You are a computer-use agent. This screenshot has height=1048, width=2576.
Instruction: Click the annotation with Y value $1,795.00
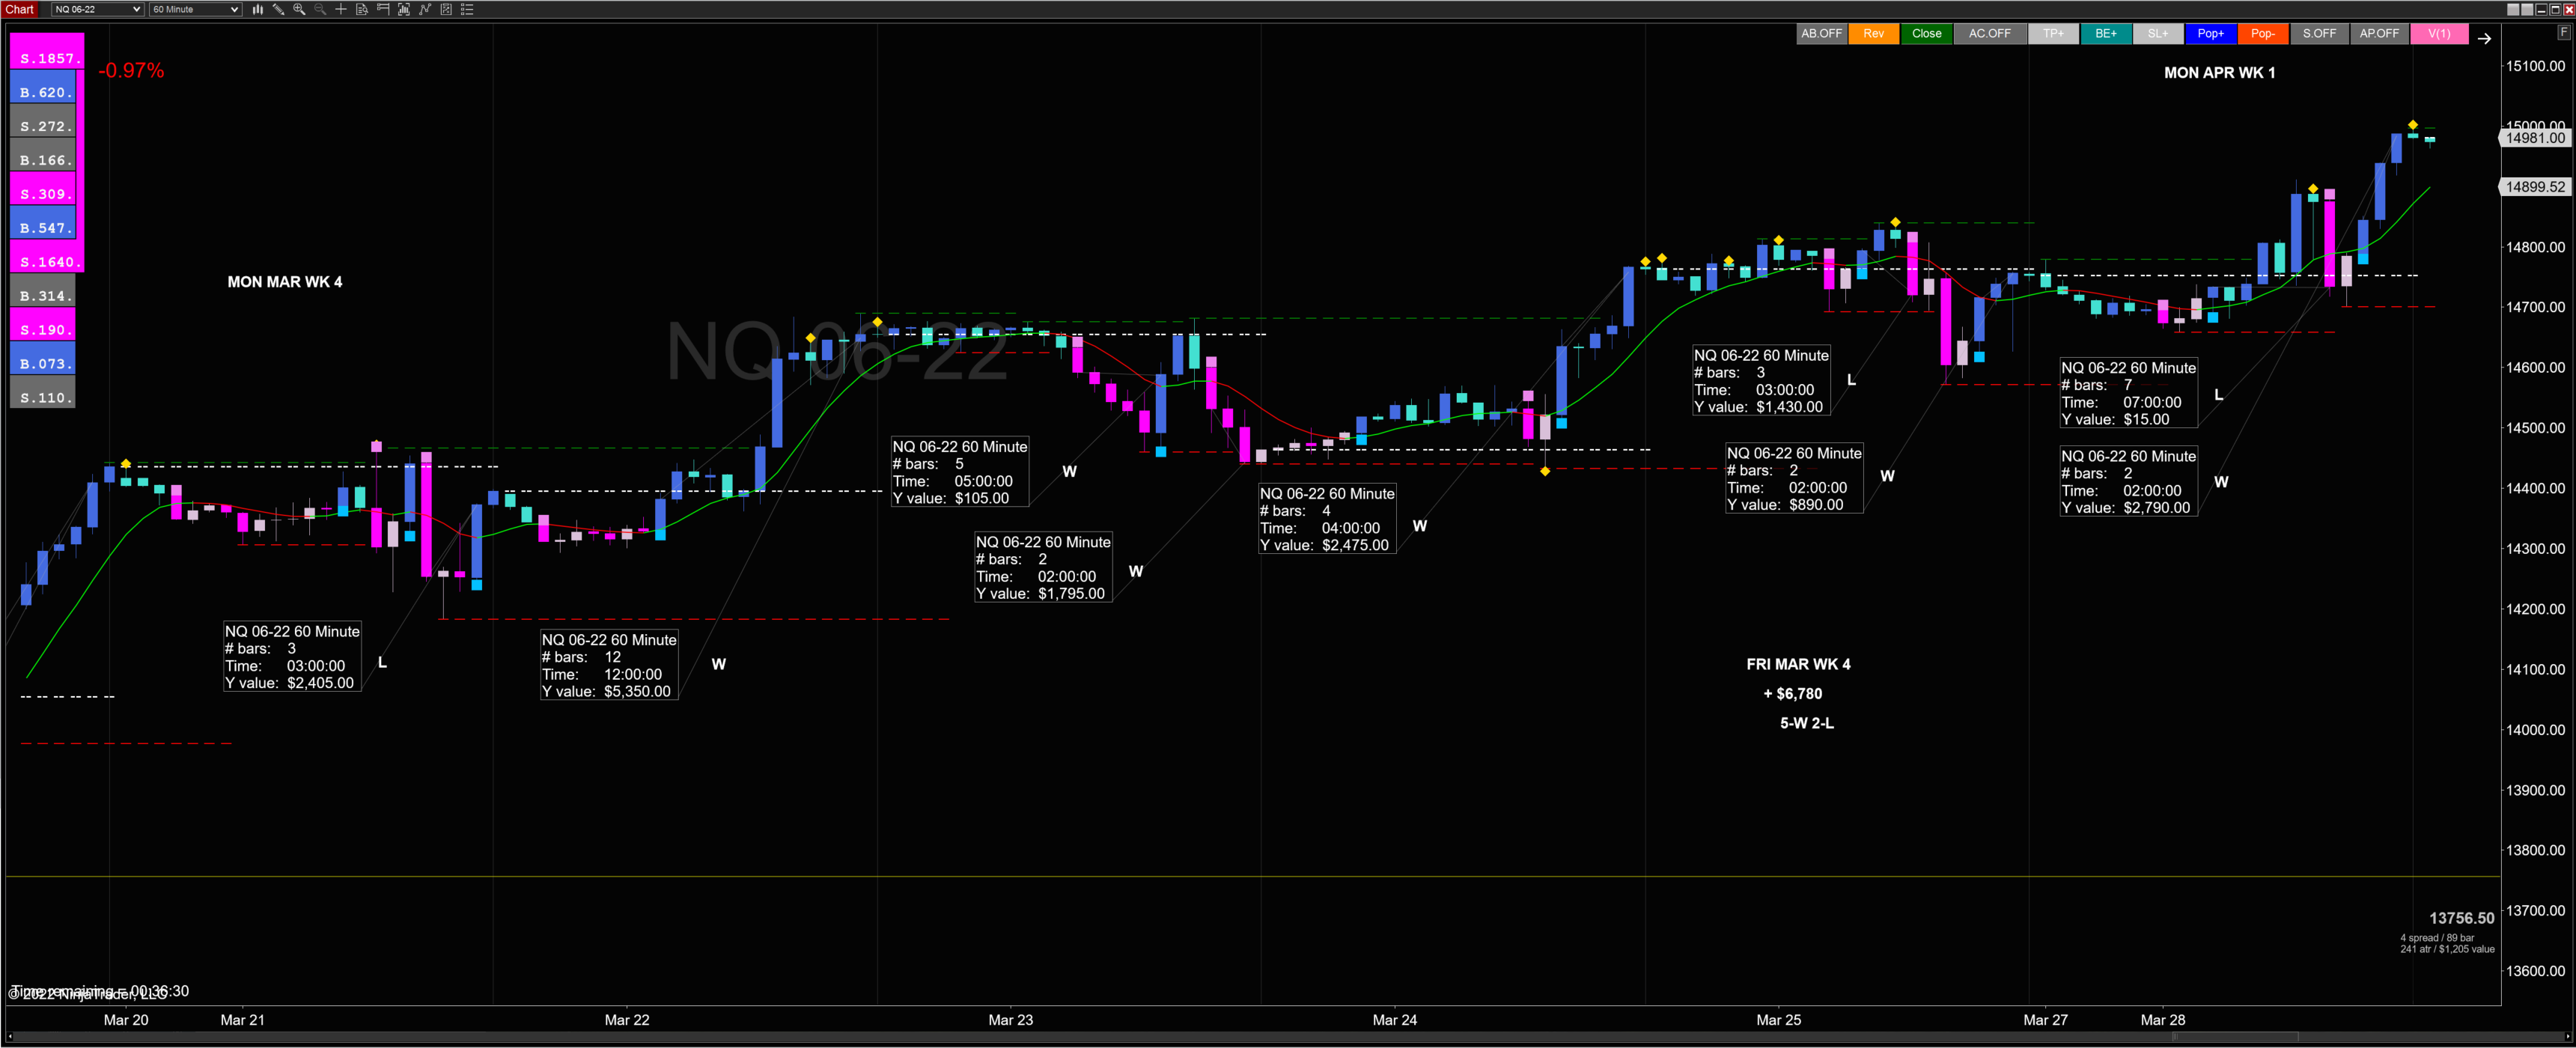tap(1043, 567)
